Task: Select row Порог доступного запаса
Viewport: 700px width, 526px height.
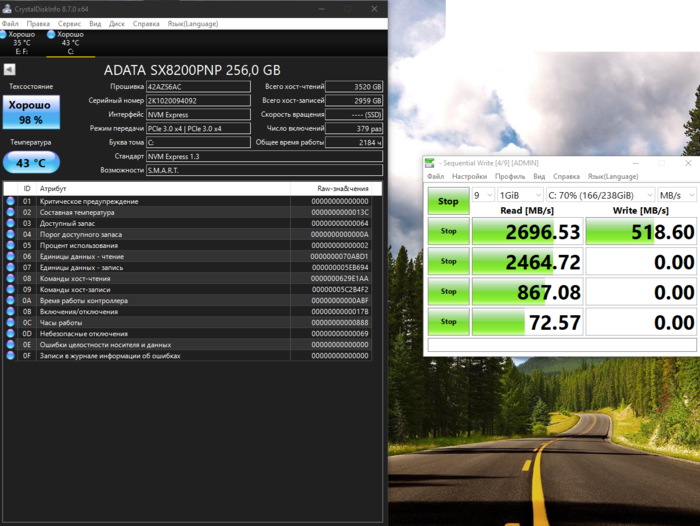Action: coord(187,234)
